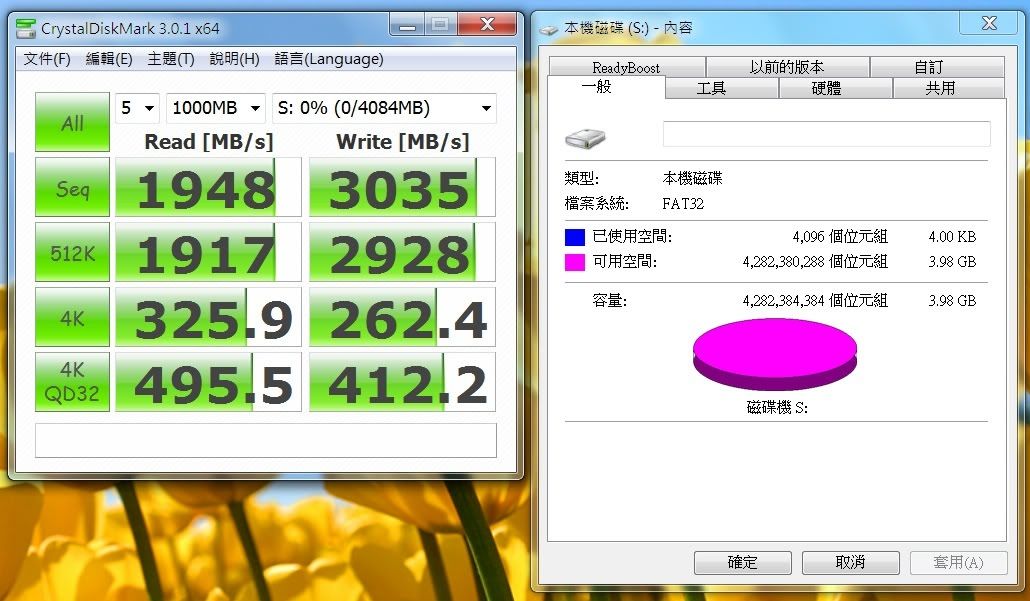Click the Seq write result 3035
Image resolution: width=1030 pixels, height=601 pixels.
point(402,187)
